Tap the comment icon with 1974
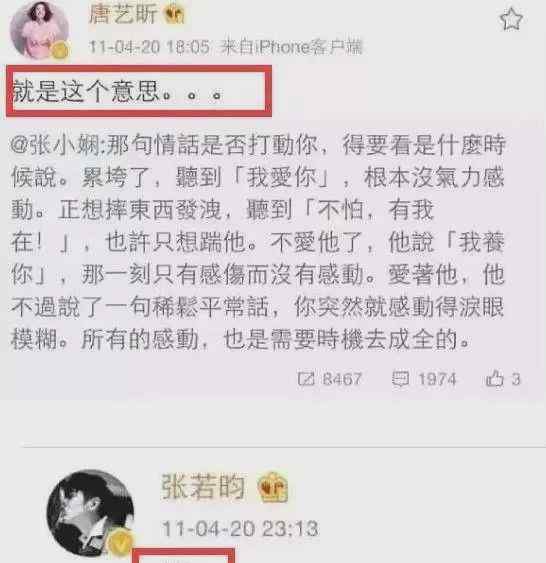546x563 pixels. click(x=400, y=378)
